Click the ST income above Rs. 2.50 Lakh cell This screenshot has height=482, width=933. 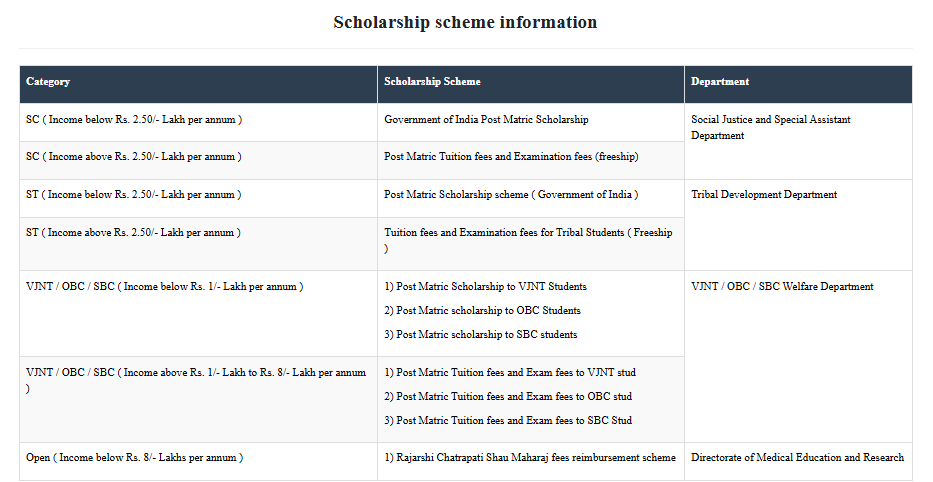[x=134, y=233]
